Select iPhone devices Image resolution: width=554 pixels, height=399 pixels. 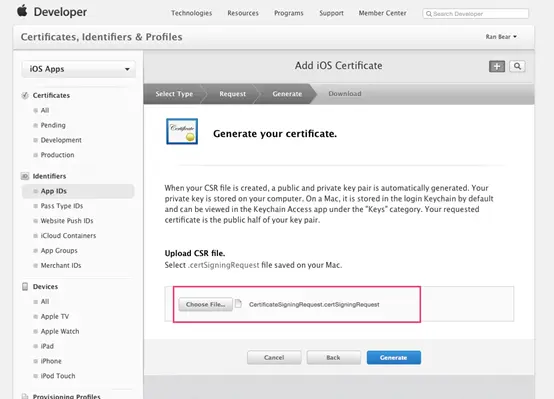[51, 361]
